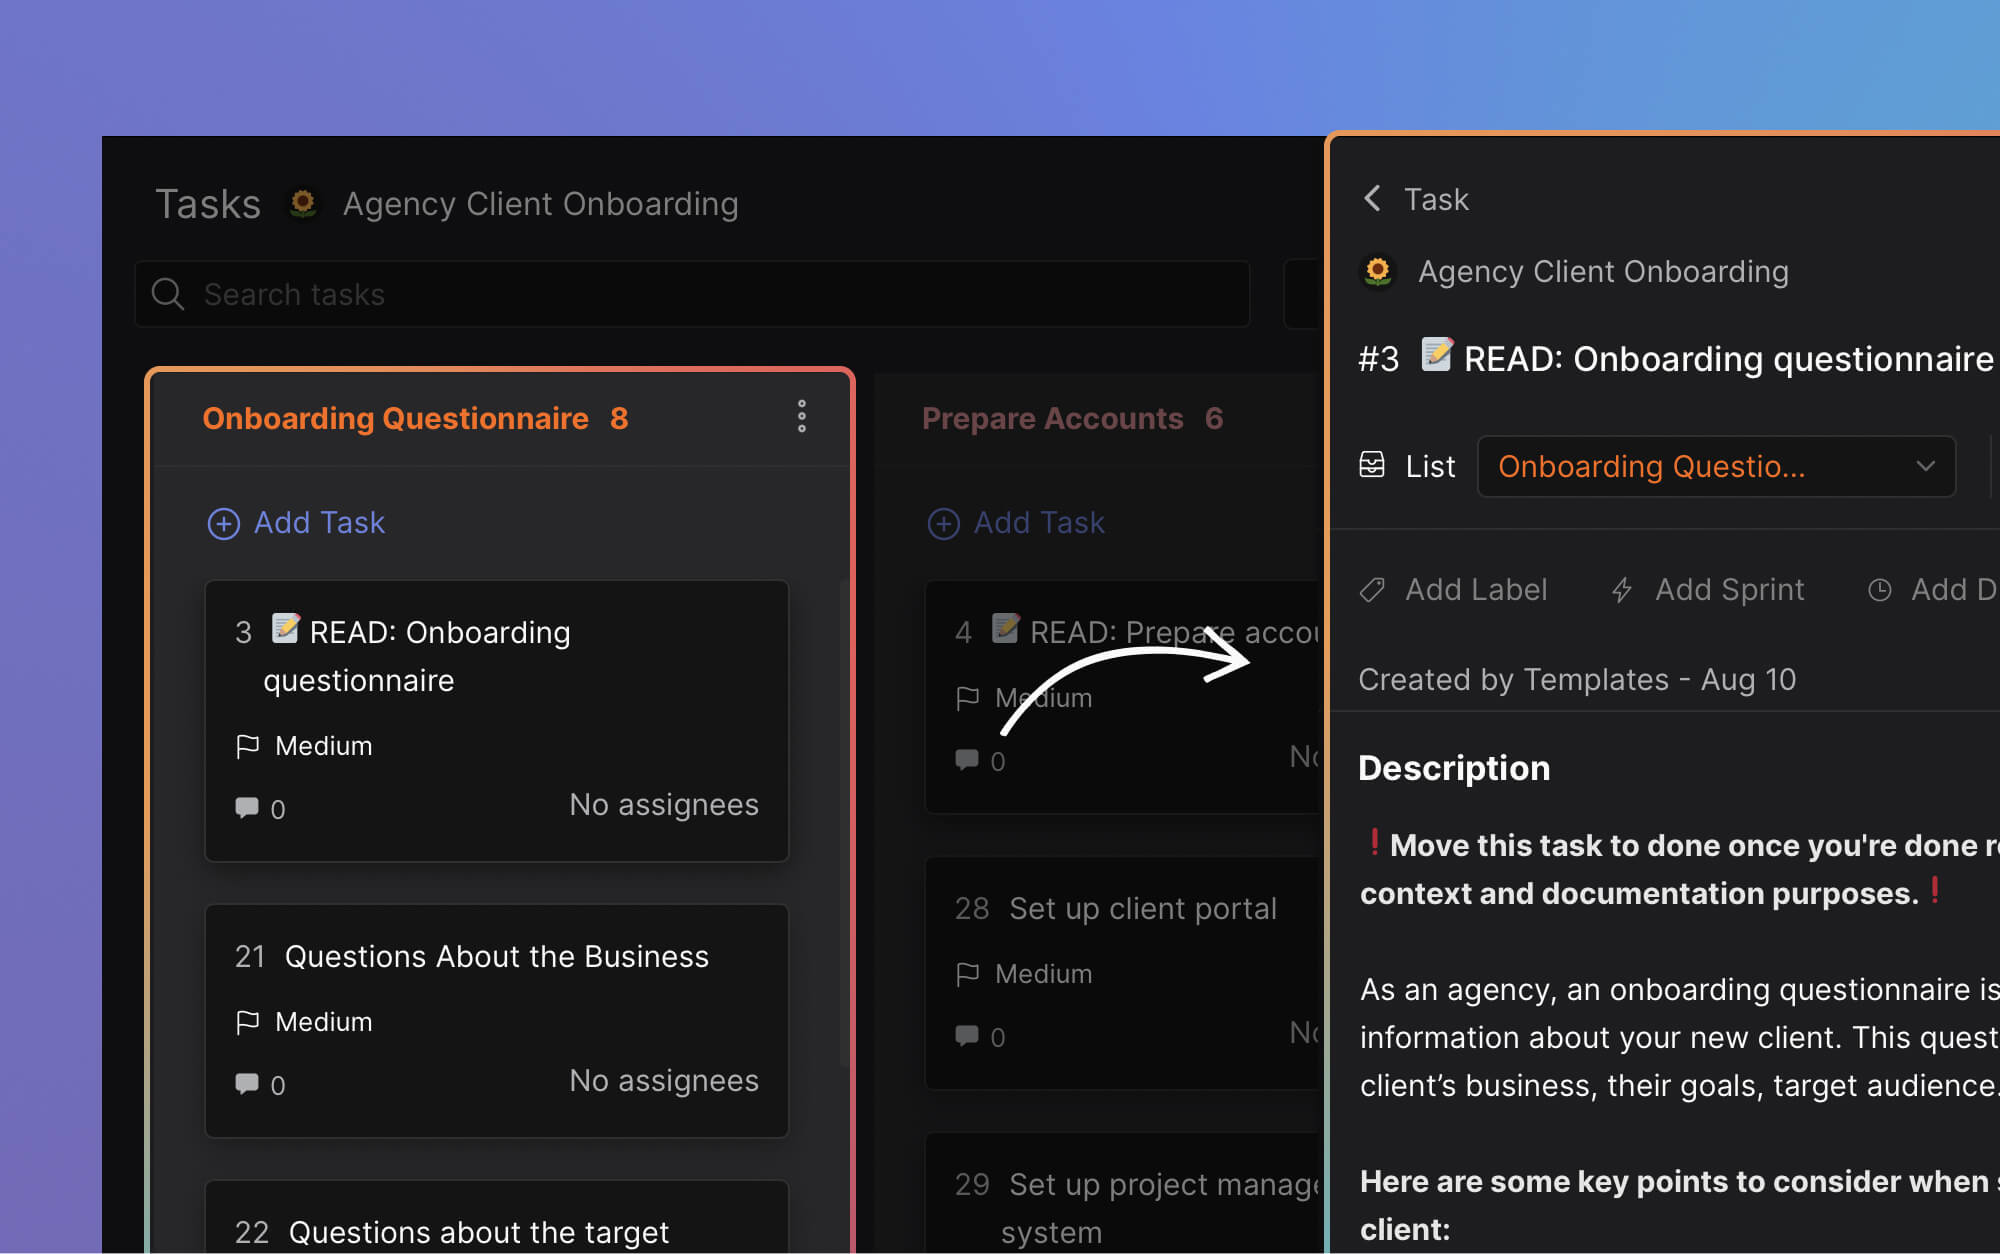Click the clock icon beside Add D
The image size is (2000, 1254).
point(1879,590)
